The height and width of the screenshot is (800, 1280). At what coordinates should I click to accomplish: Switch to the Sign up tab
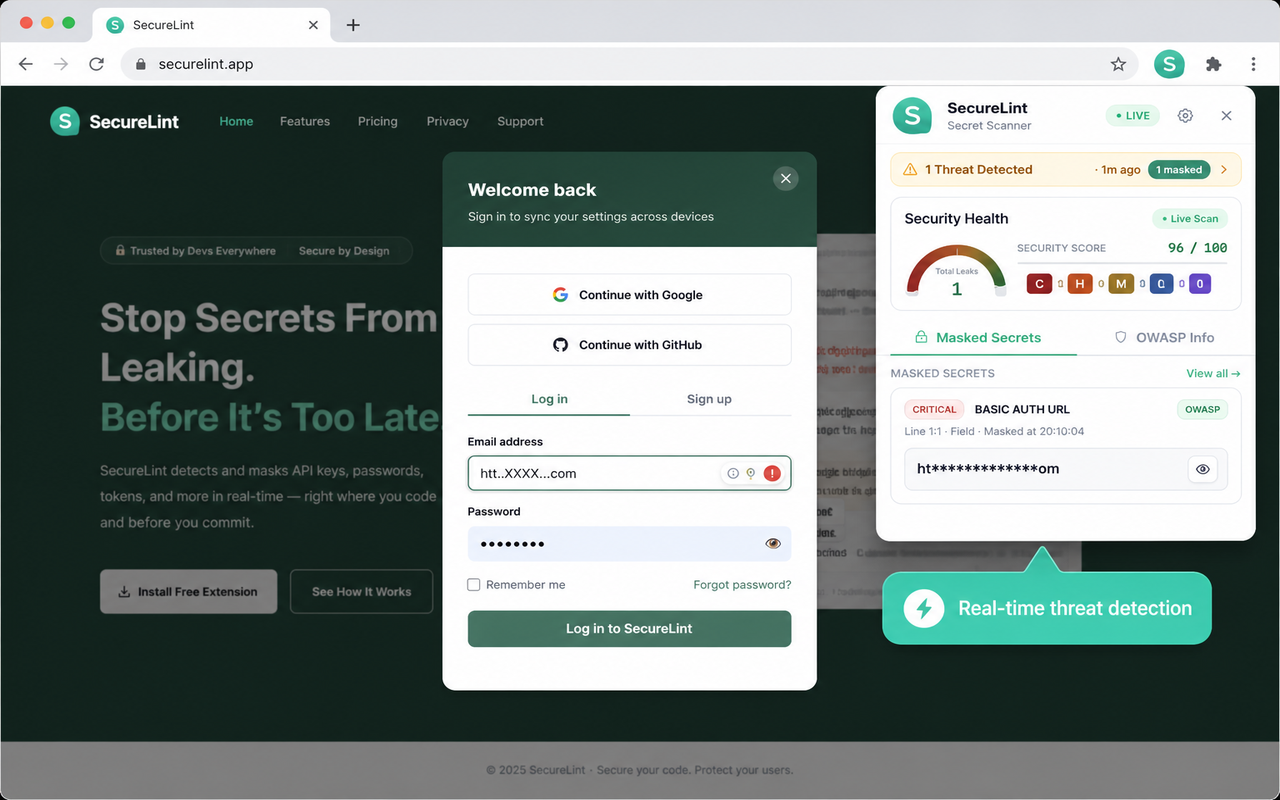[x=709, y=399]
